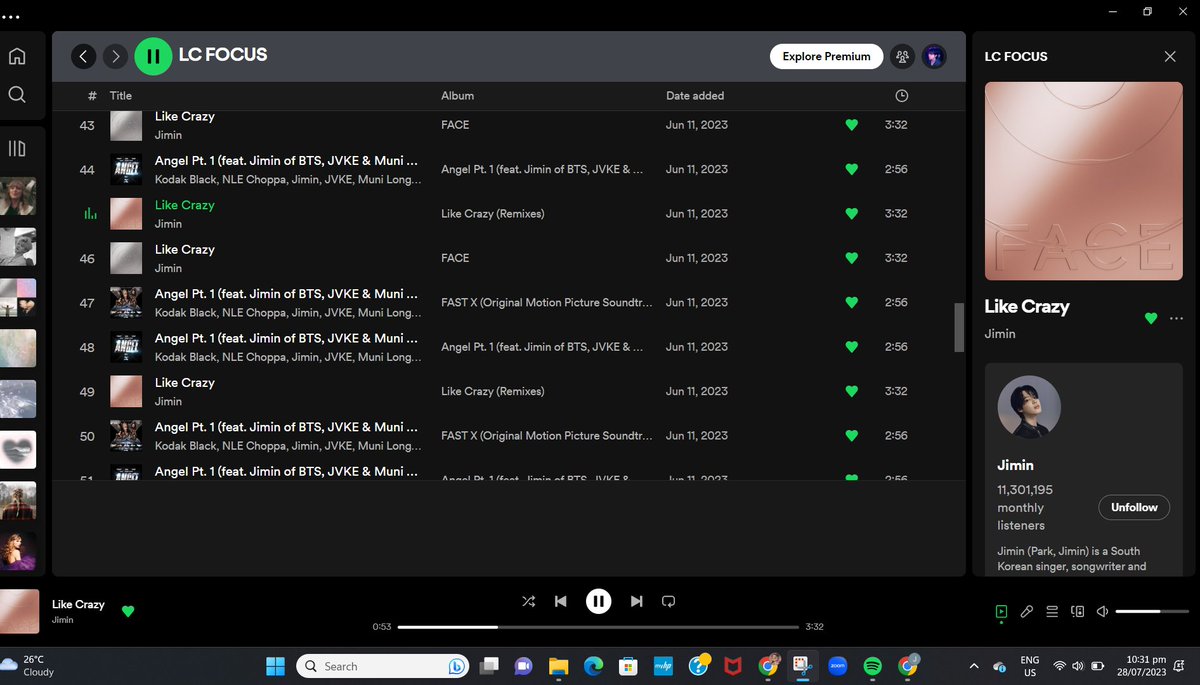Click the playlist vertical scrollbar thumb
The width and height of the screenshot is (1200, 685).
click(x=960, y=328)
